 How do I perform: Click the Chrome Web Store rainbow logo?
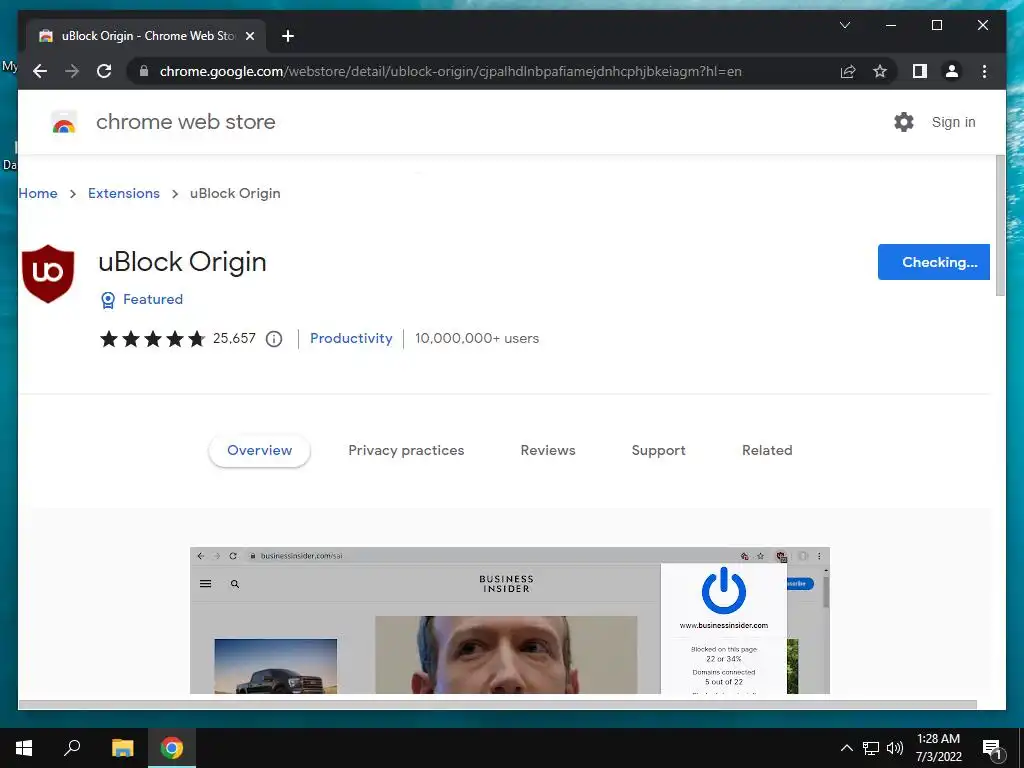pos(64,122)
